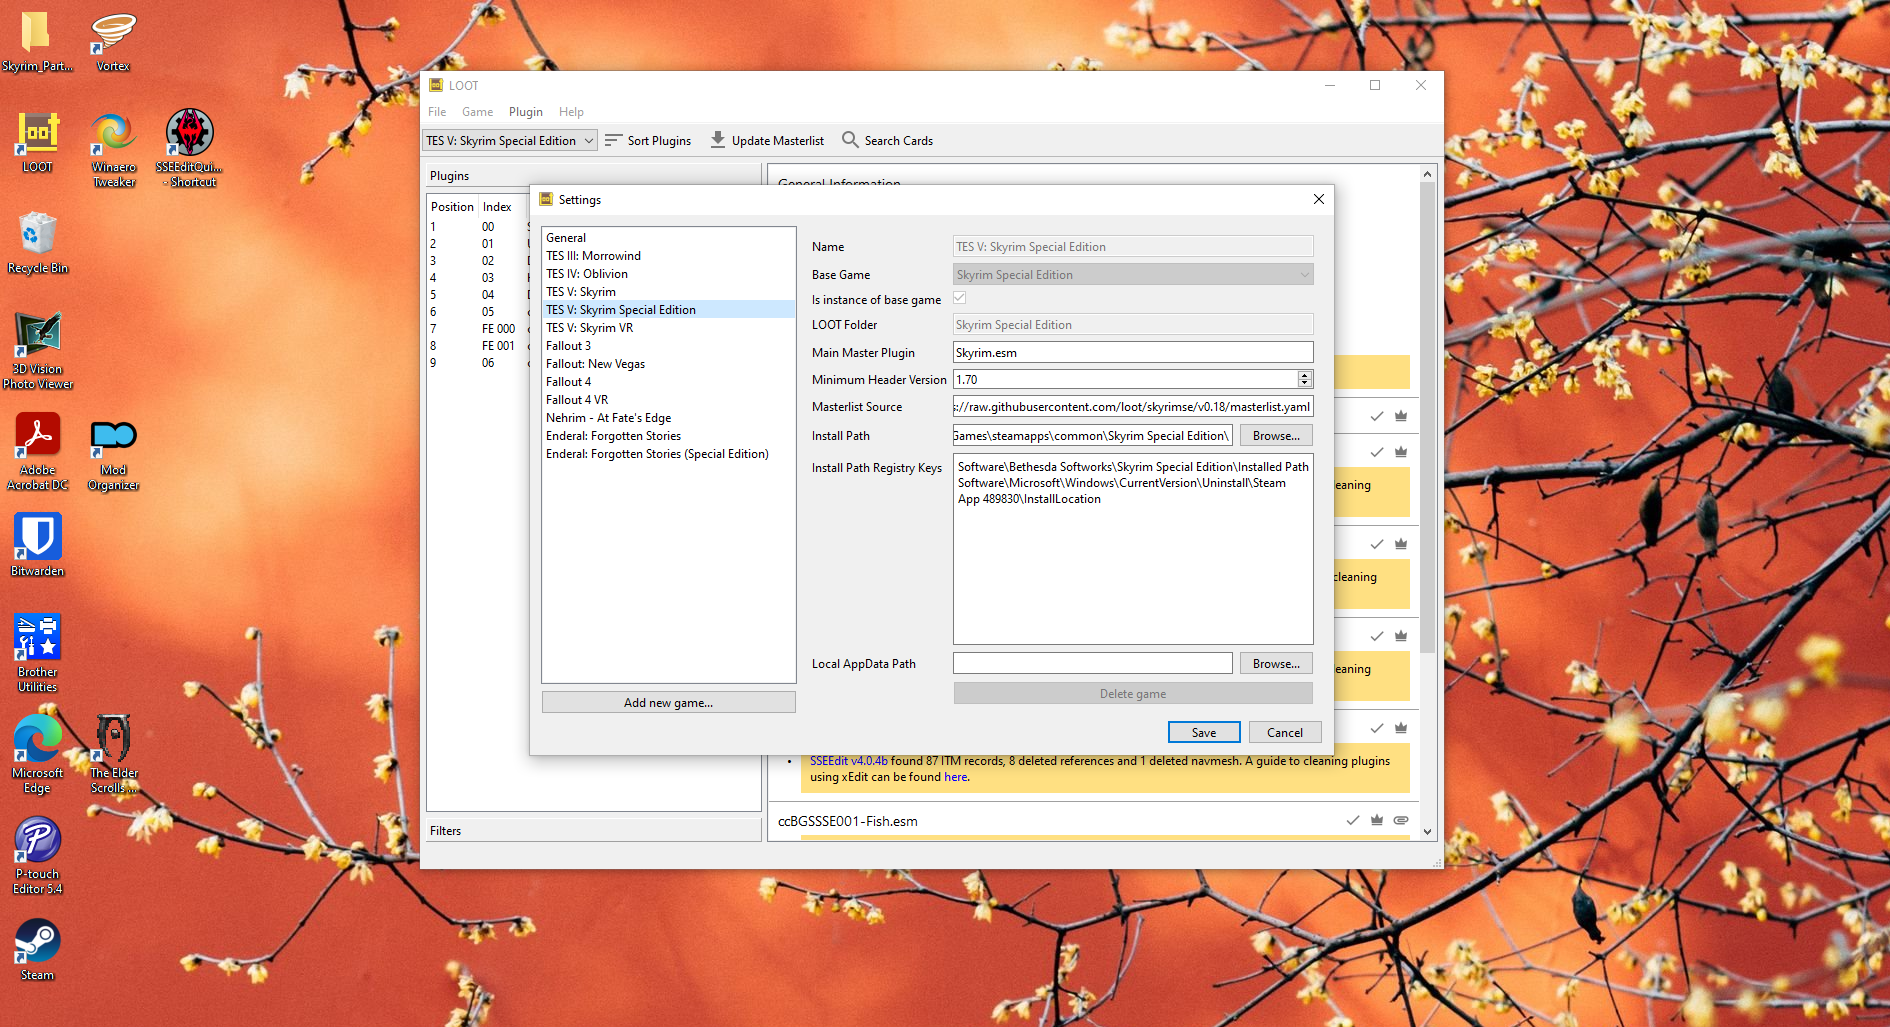The height and width of the screenshot is (1027, 1890).
Task: Open Search Cards via magnifier icon
Action: [850, 140]
